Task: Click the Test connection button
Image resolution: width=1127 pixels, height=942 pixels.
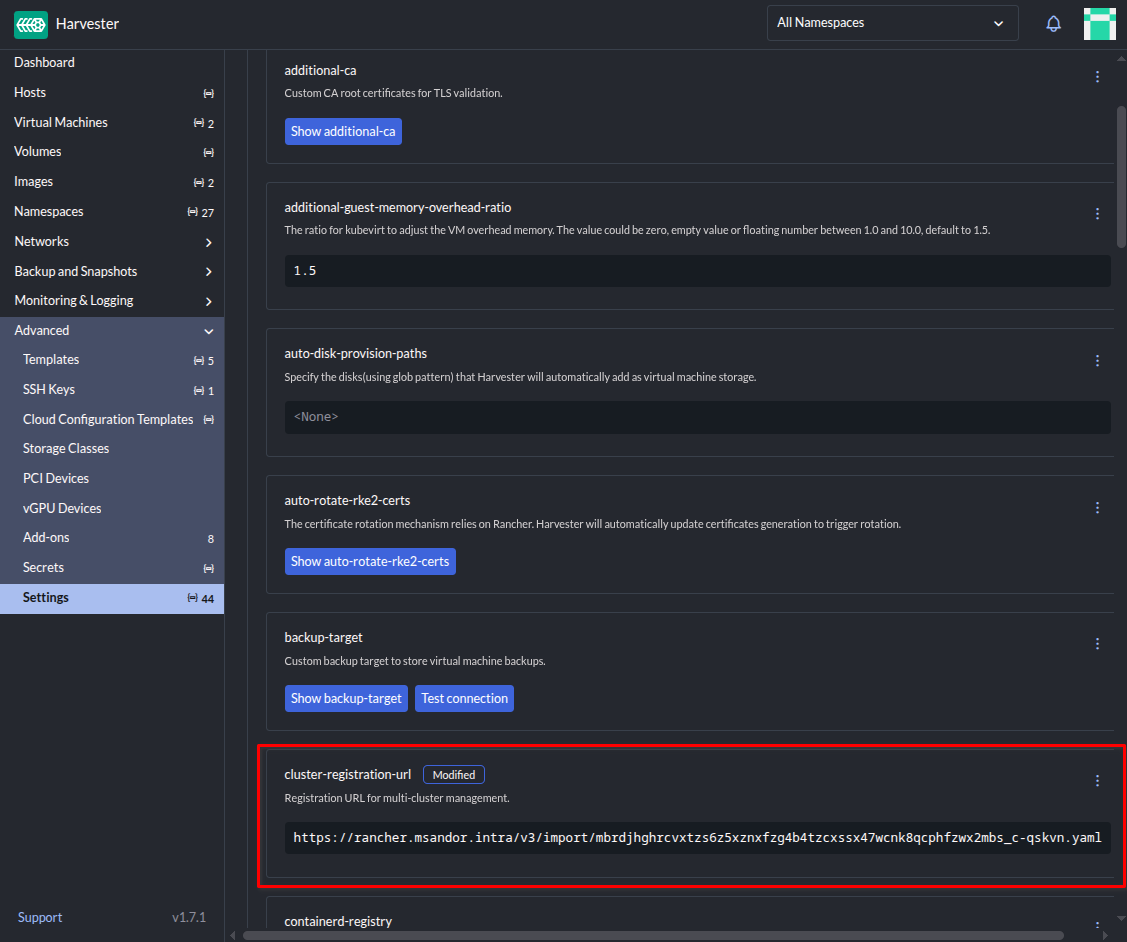Action: pos(464,699)
